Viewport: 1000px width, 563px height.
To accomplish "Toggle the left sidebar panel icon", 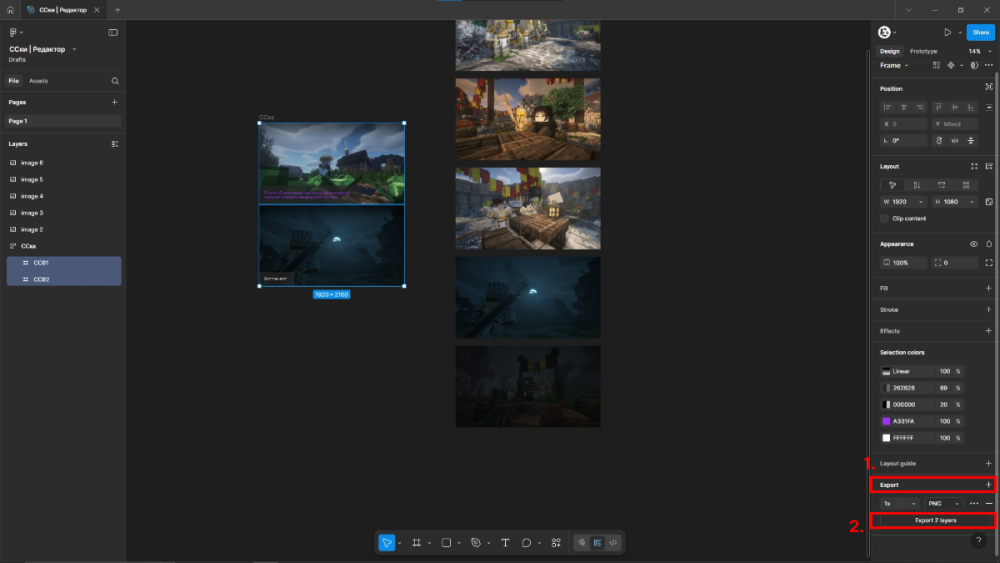I will click(113, 32).
